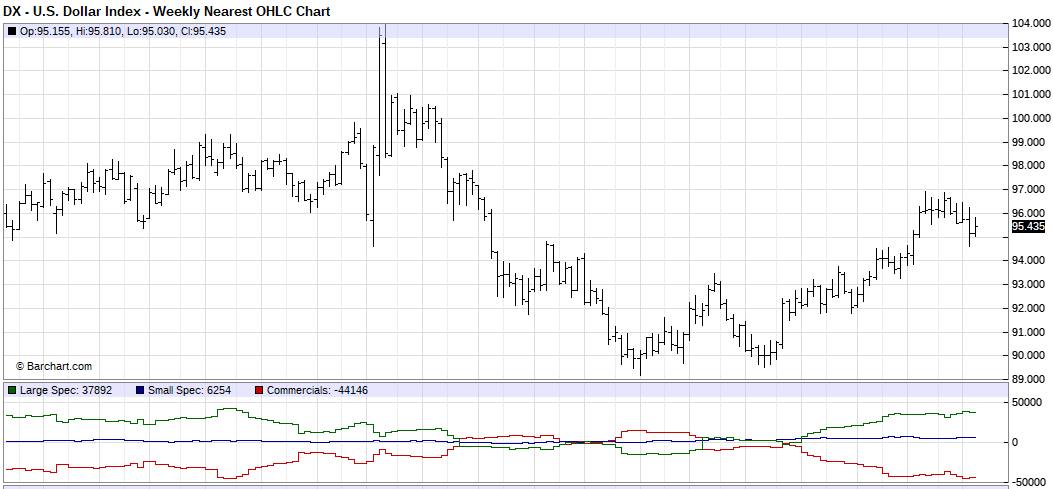Screen dimensions: 1053x489
Task: Click the '© Barchart.com' copyright text
Action: pyautogui.click(x=54, y=366)
